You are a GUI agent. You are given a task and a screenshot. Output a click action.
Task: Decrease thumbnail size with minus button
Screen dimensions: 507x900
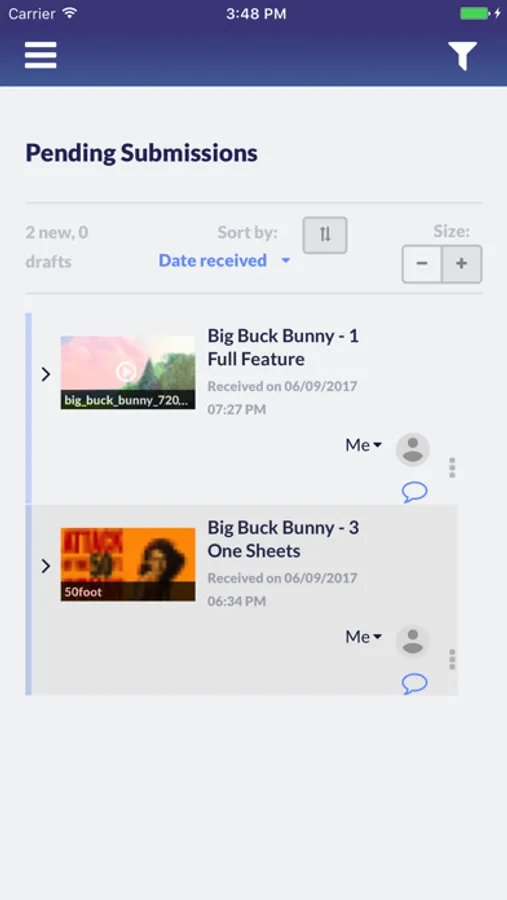point(422,264)
